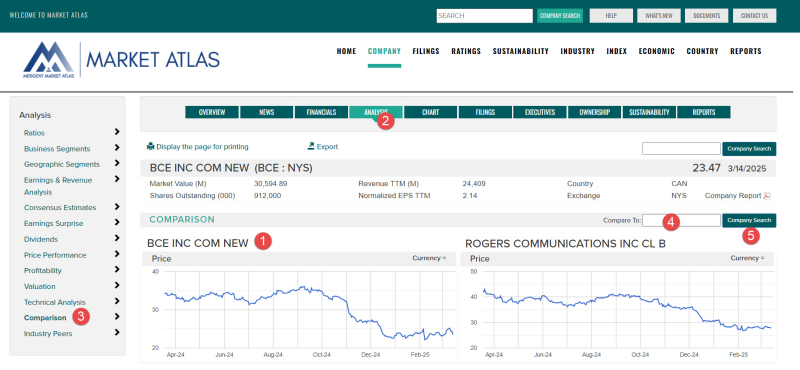Expand the Technical Analysis arrow
The height and width of the screenshot is (370, 800).
[x=117, y=301]
